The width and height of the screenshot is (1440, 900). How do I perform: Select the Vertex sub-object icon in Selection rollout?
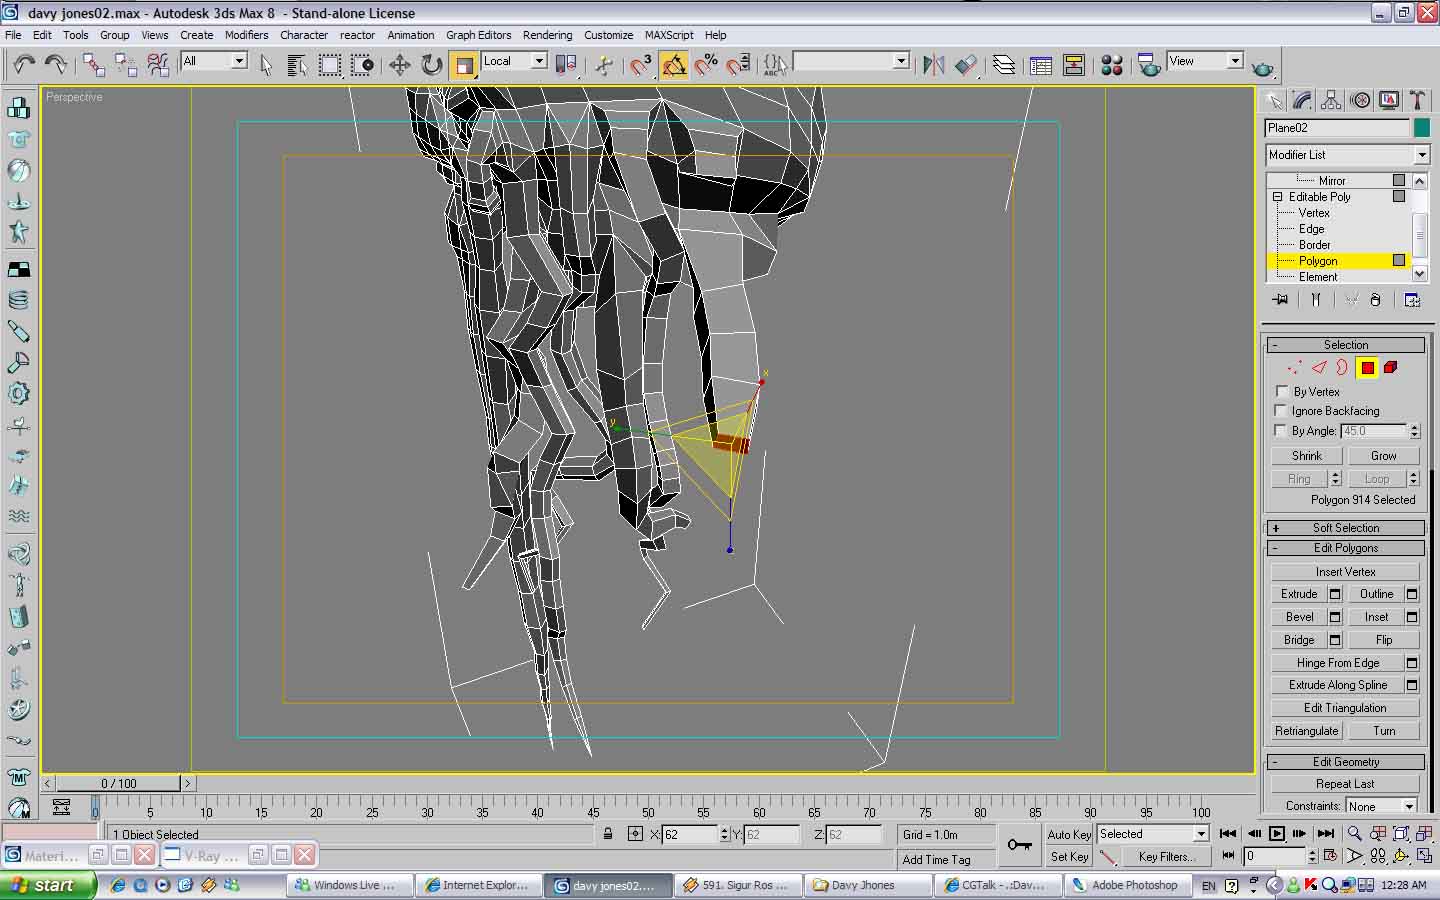click(1295, 368)
